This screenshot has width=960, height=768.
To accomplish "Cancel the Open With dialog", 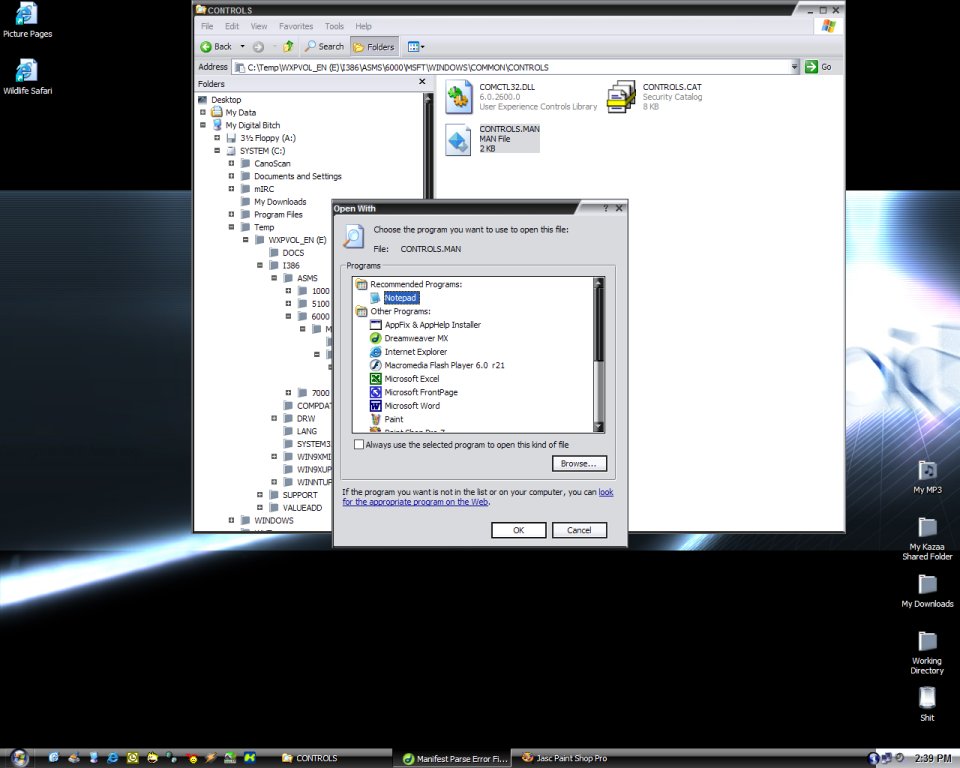I will 579,530.
